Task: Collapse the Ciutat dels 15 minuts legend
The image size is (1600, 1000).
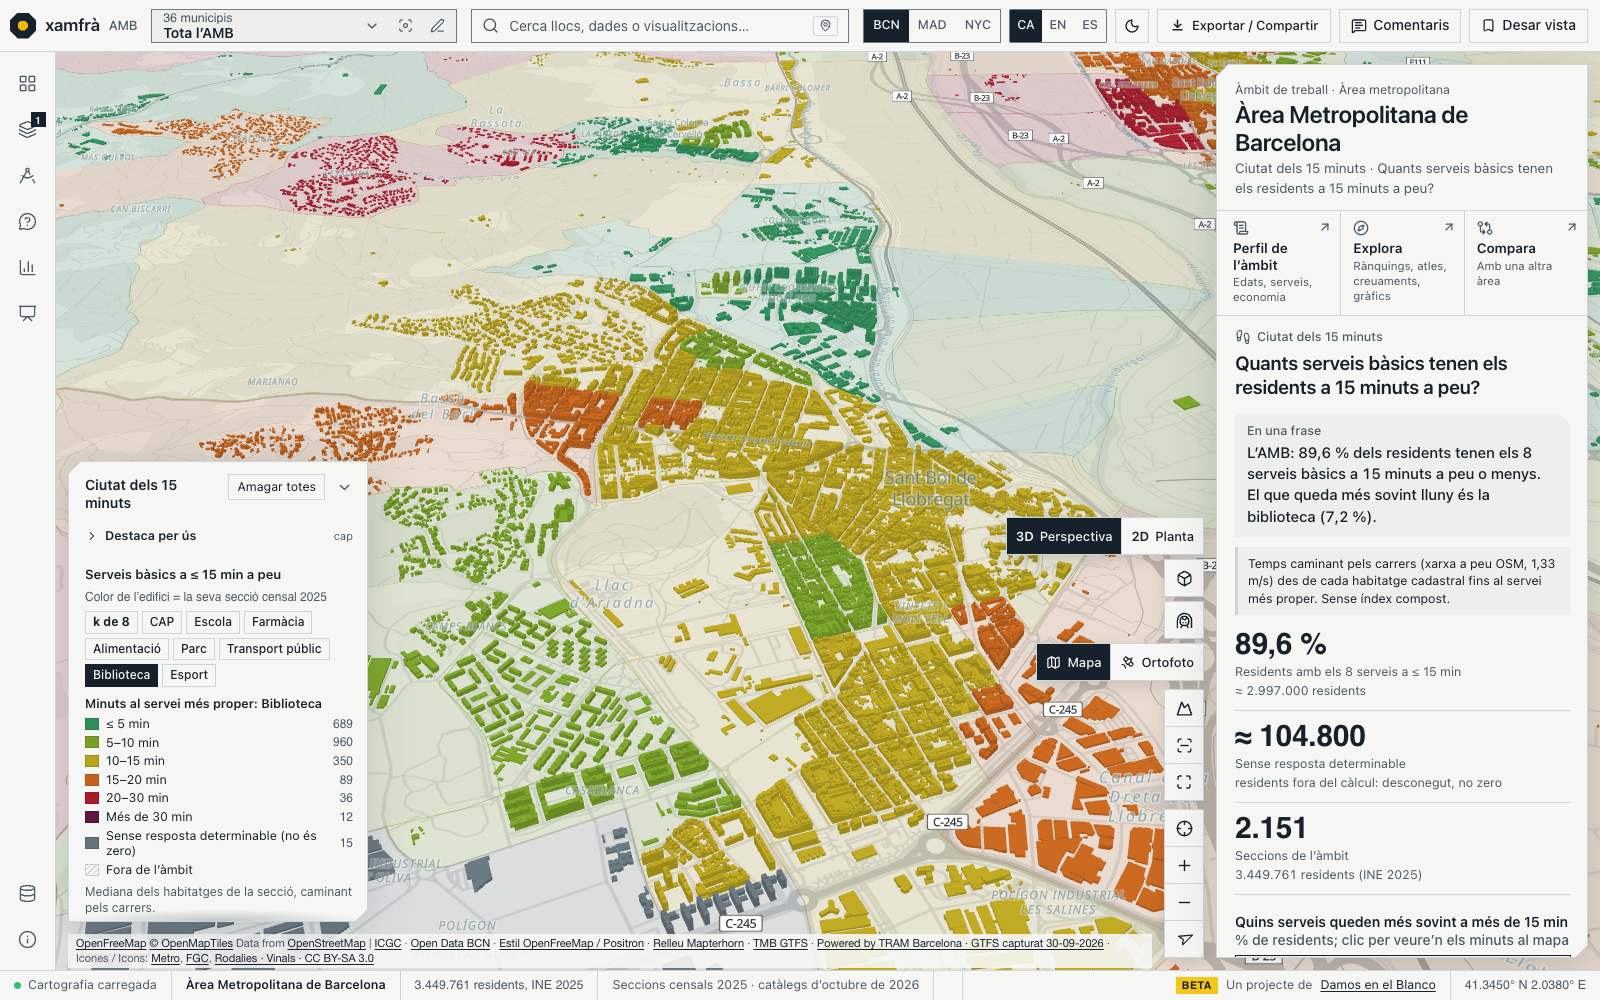Action: pos(344,487)
